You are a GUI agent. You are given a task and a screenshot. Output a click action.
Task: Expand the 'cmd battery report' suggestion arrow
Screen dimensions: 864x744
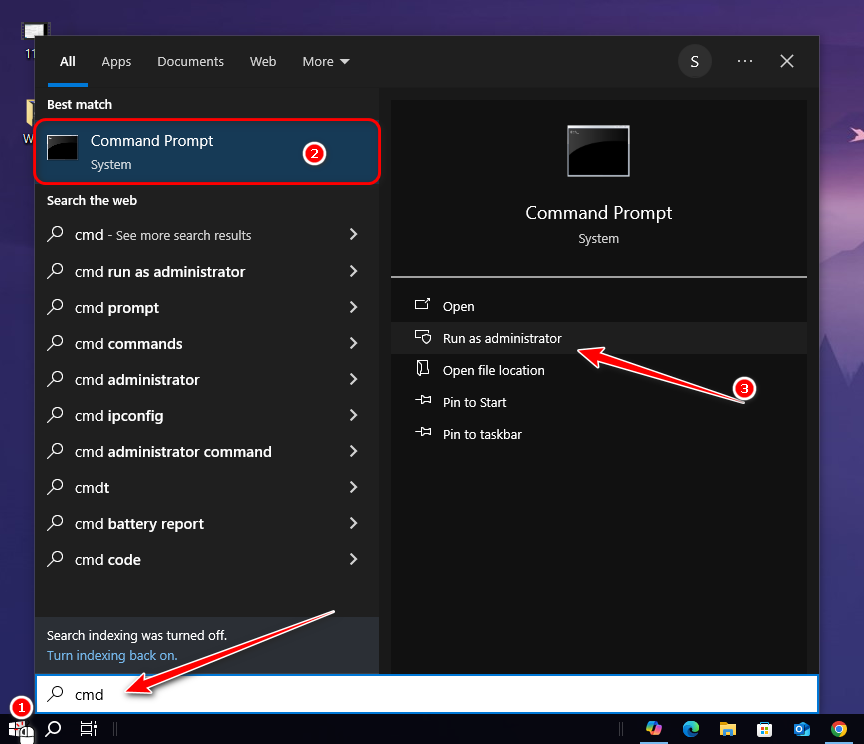(x=353, y=524)
